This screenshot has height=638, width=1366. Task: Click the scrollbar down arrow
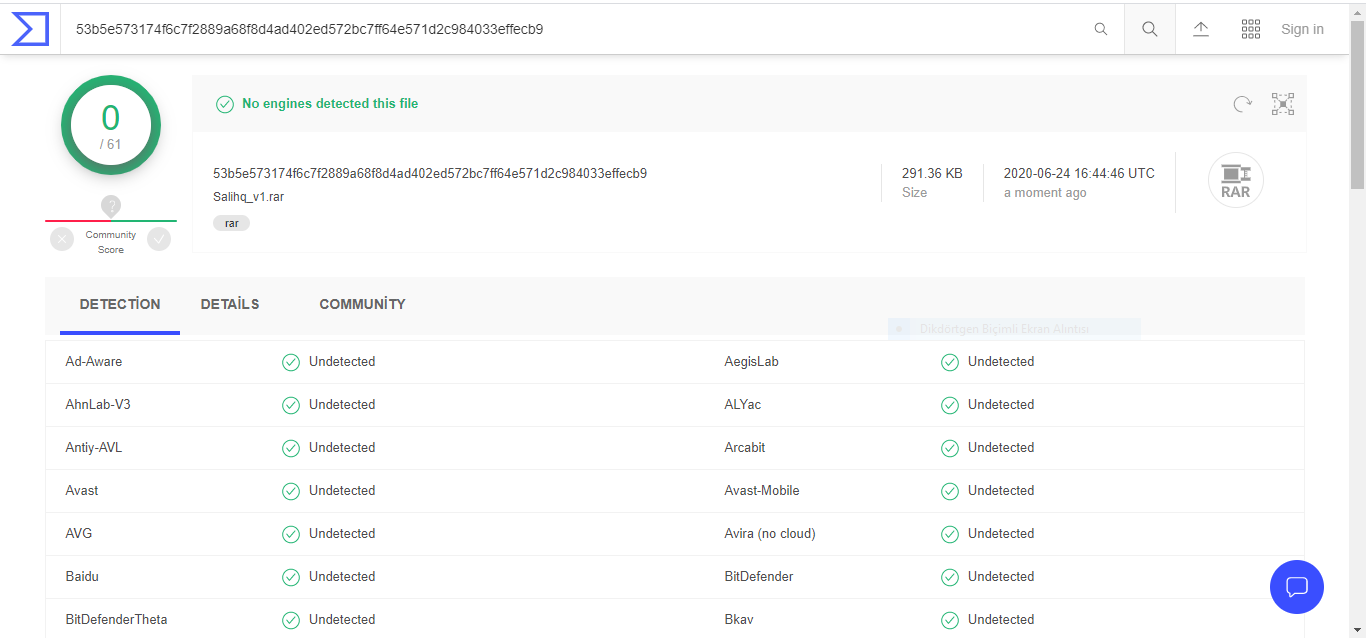[1357, 629]
